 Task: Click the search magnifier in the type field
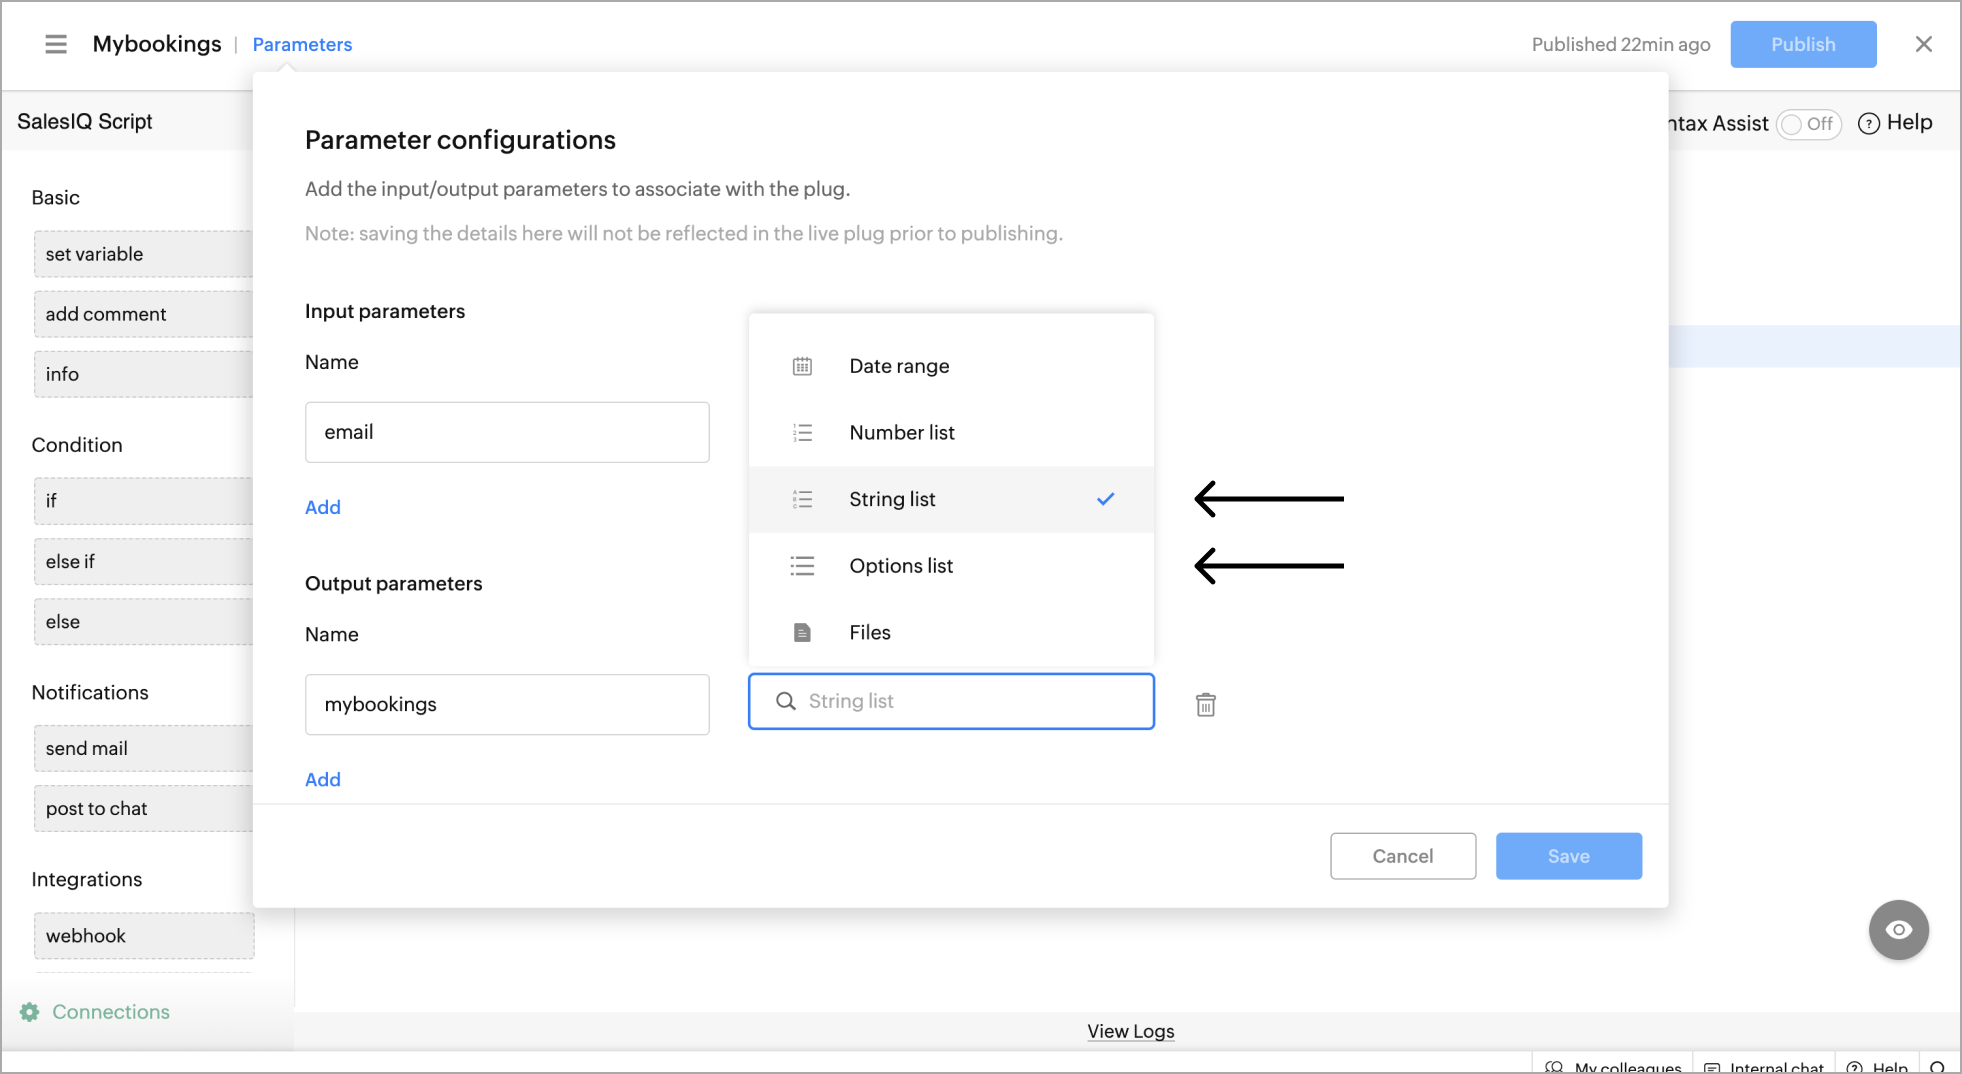[786, 701]
